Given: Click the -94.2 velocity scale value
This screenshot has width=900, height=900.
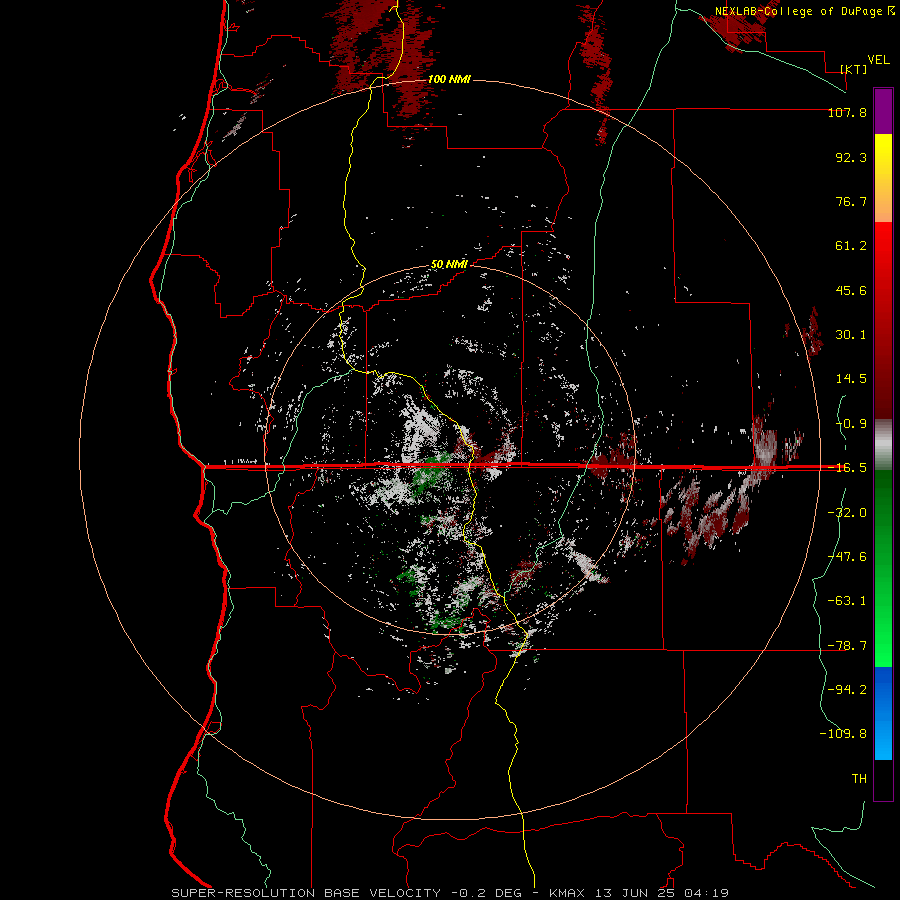Looking at the screenshot, I should click(x=847, y=690).
